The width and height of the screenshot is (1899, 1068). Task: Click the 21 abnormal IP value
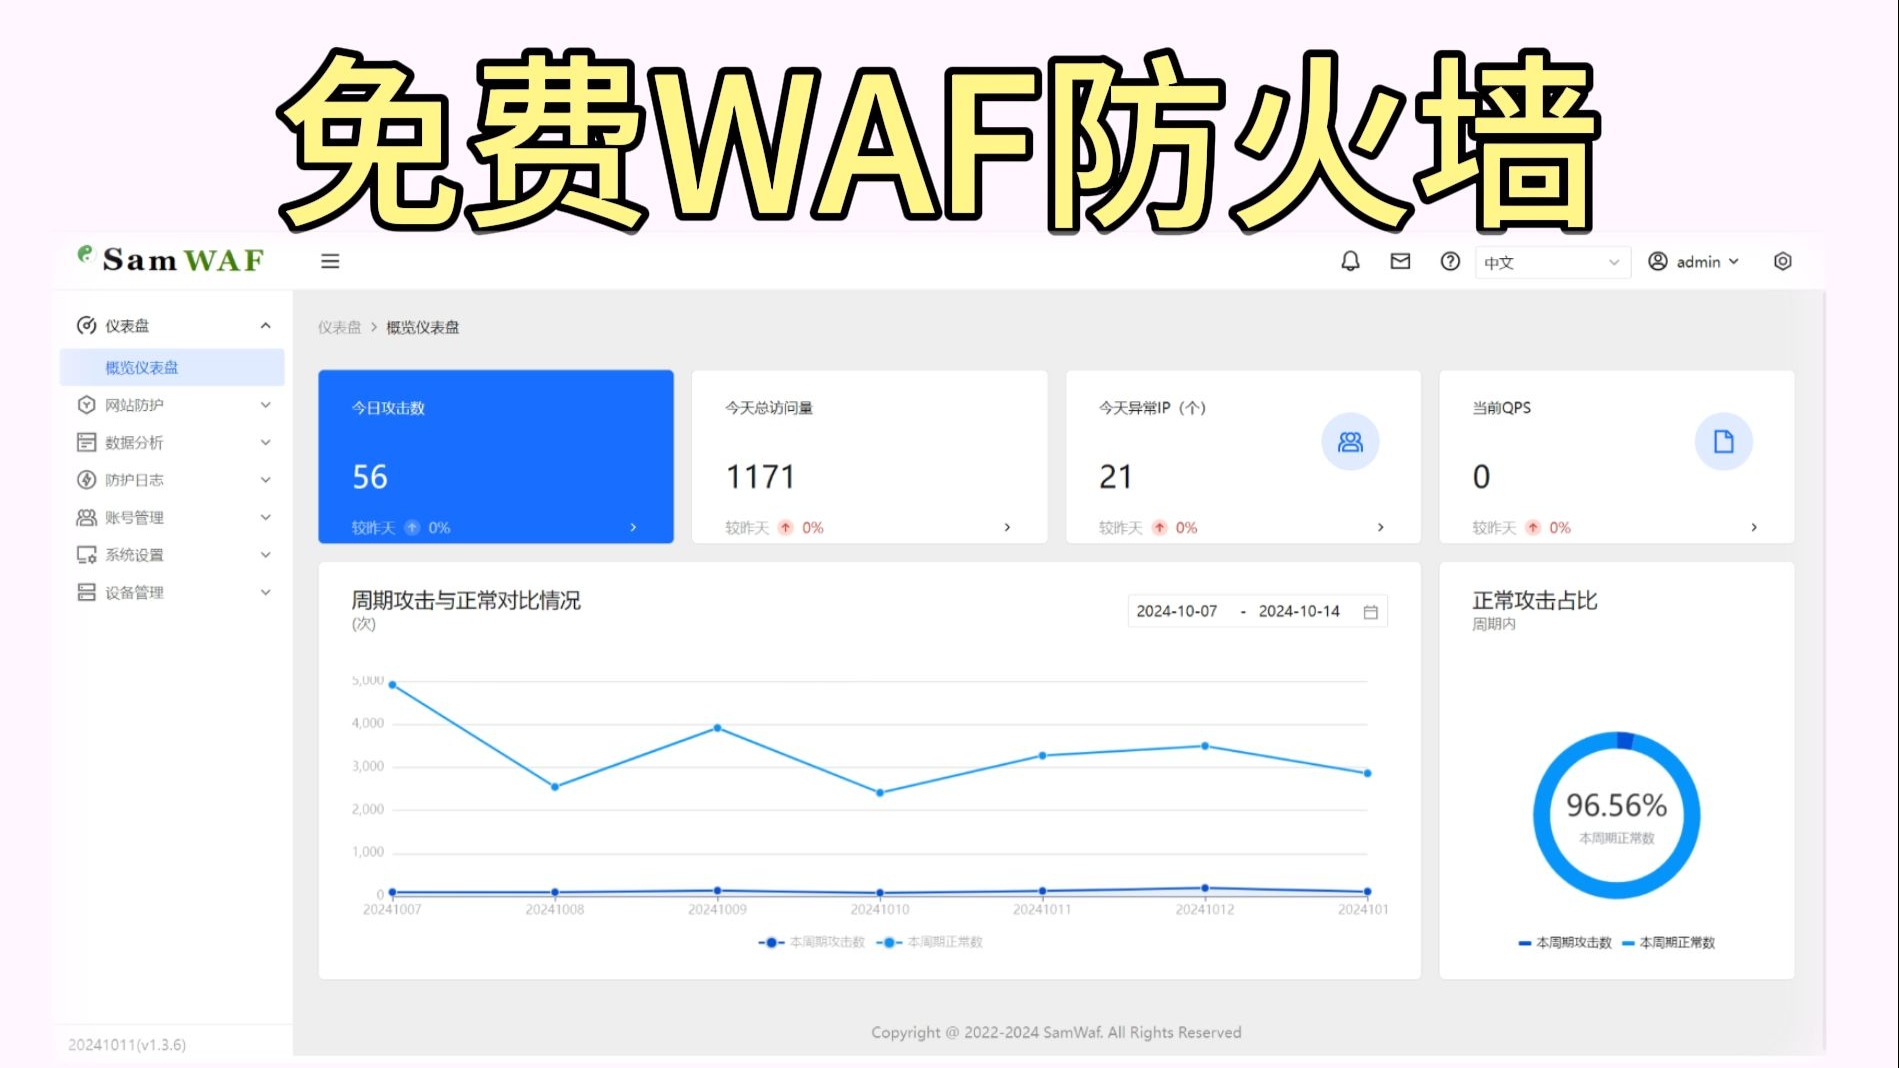click(x=1116, y=477)
